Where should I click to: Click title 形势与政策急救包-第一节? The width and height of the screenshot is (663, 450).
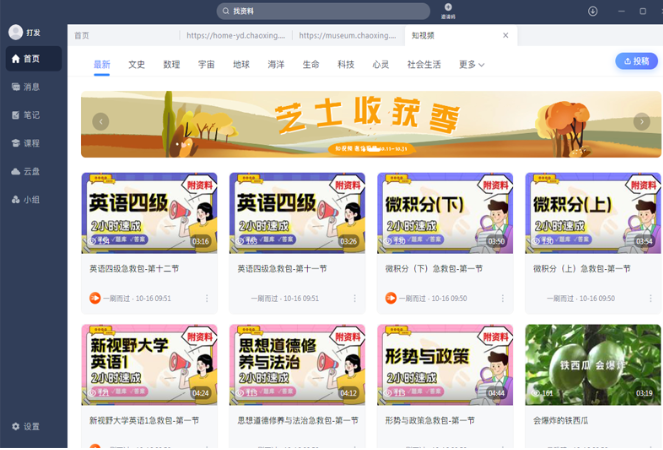coord(430,420)
